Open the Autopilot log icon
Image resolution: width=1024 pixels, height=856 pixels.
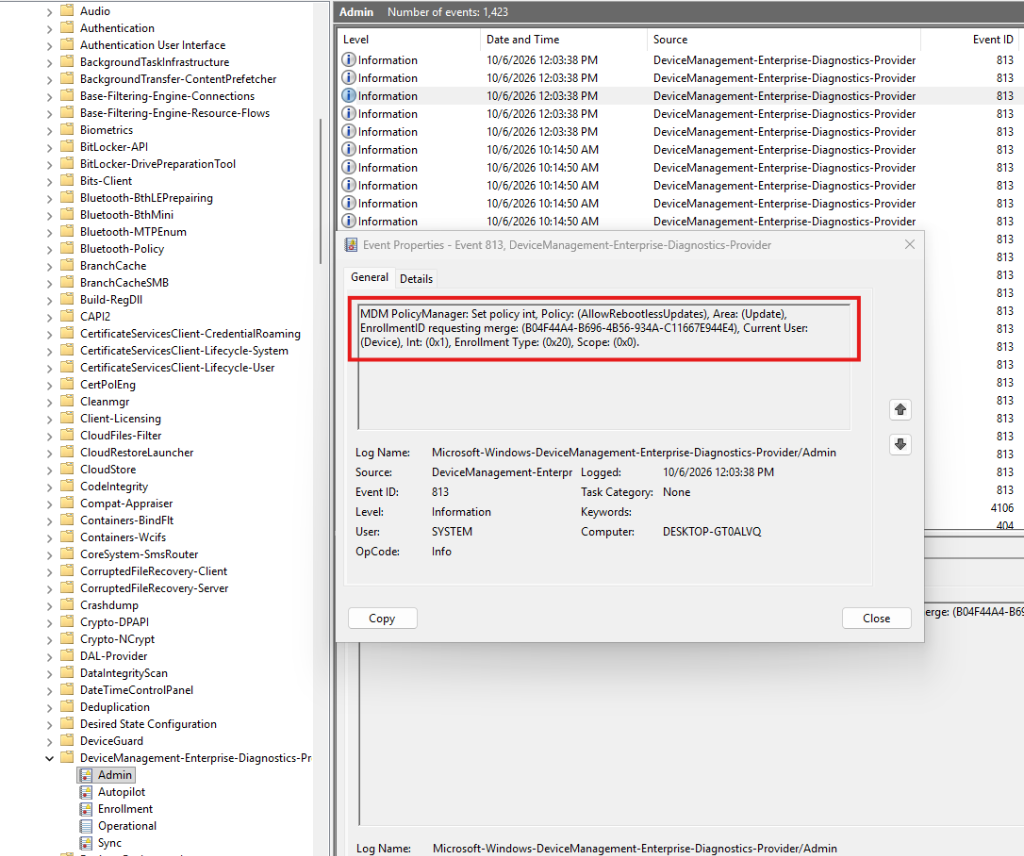coord(86,792)
